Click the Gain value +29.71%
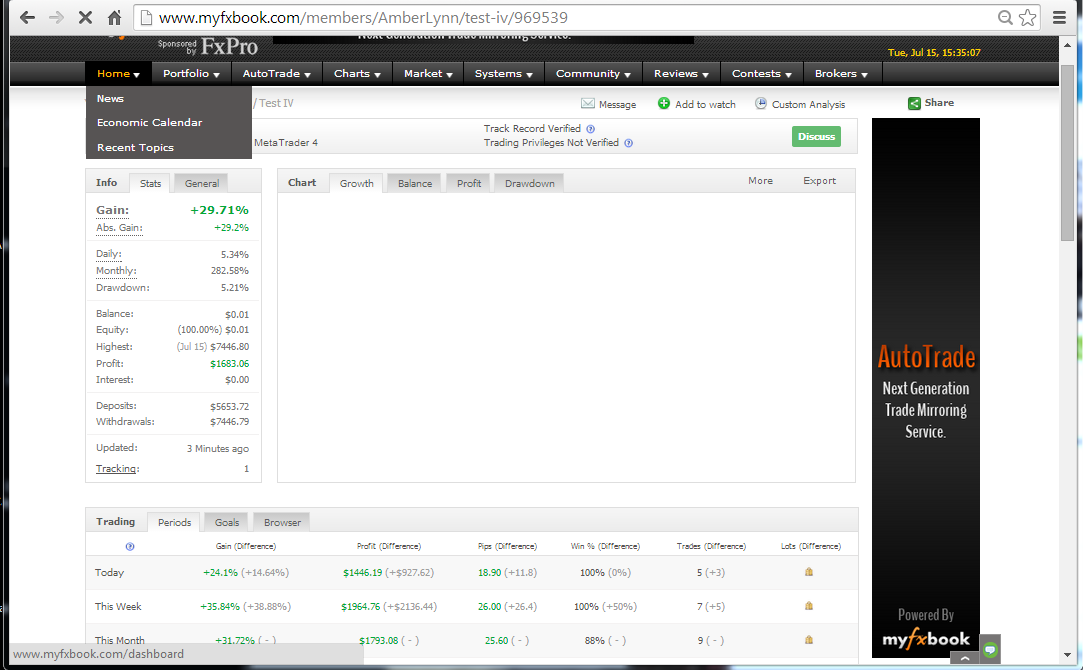 [x=219, y=210]
